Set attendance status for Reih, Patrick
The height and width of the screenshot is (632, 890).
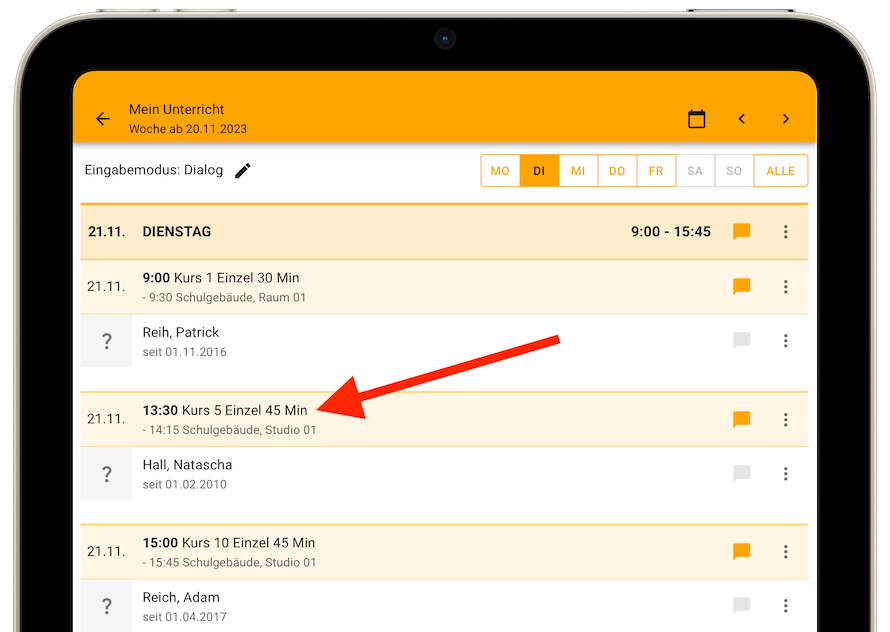[107, 341]
